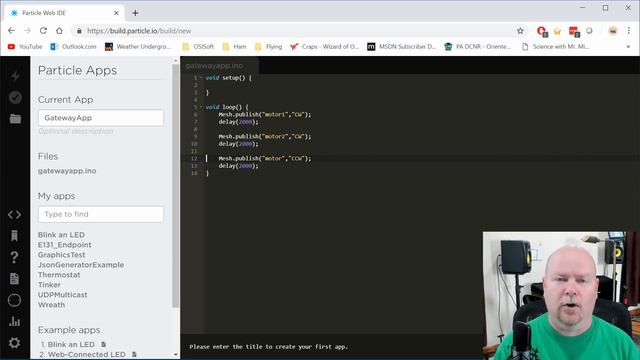The width and height of the screenshot is (640, 360).
Task: Open a new browser tab
Action: coord(135,13)
